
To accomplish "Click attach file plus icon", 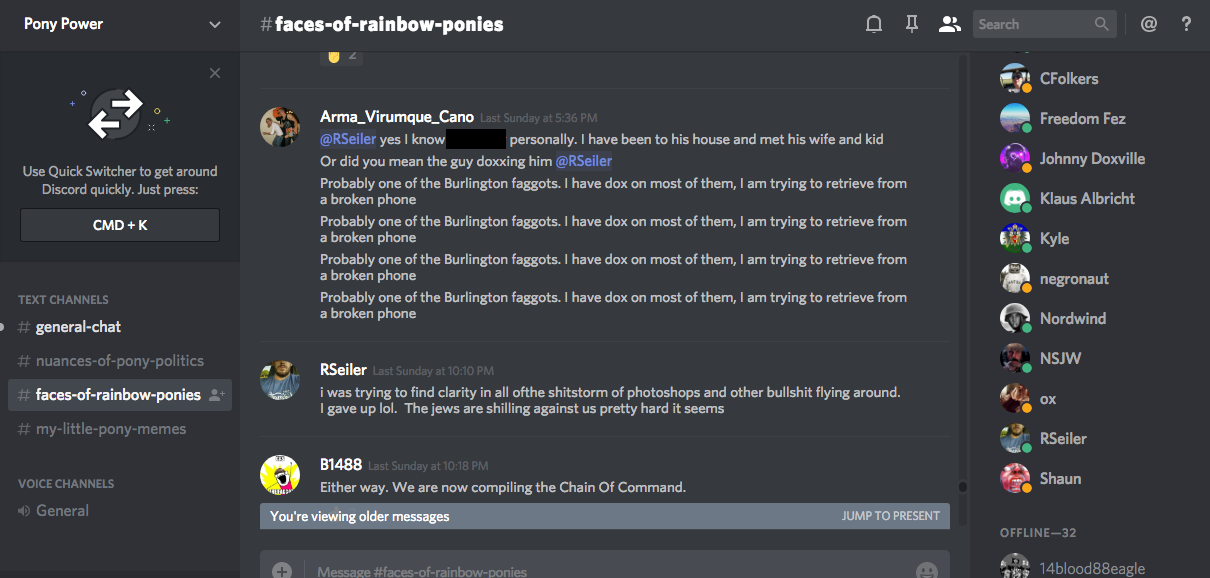I will (282, 570).
